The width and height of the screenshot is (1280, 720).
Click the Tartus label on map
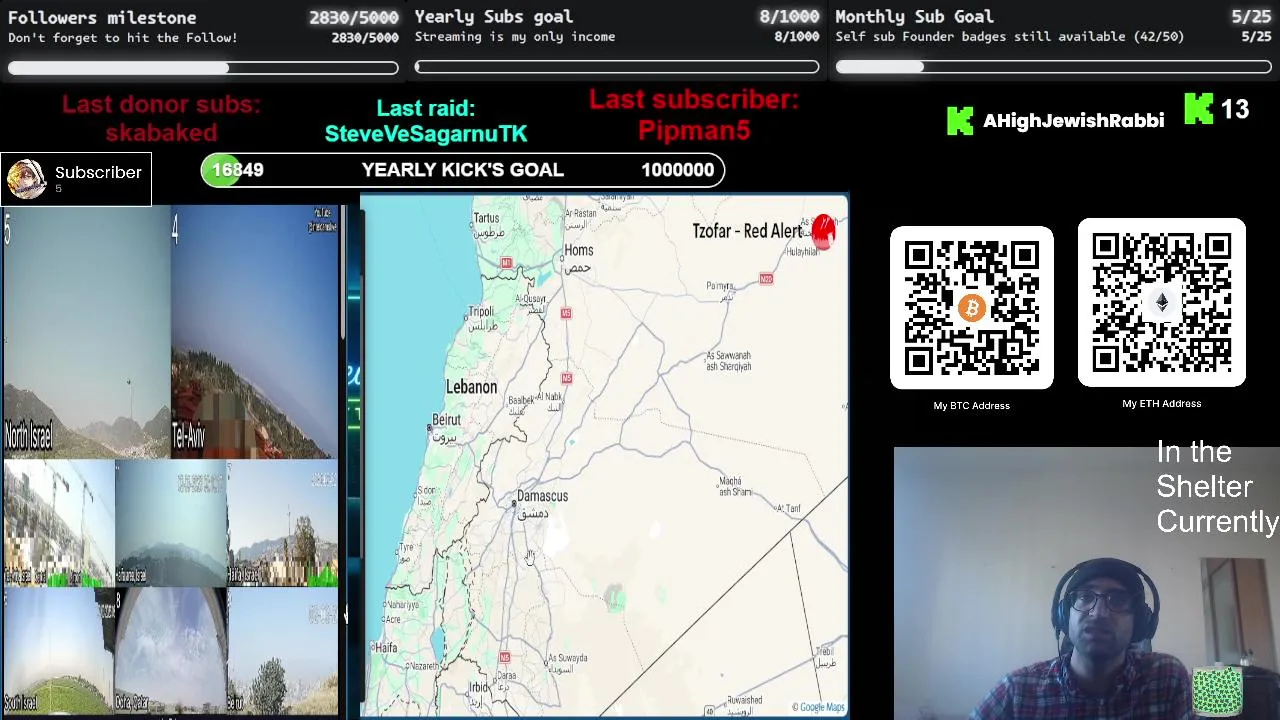(486, 218)
